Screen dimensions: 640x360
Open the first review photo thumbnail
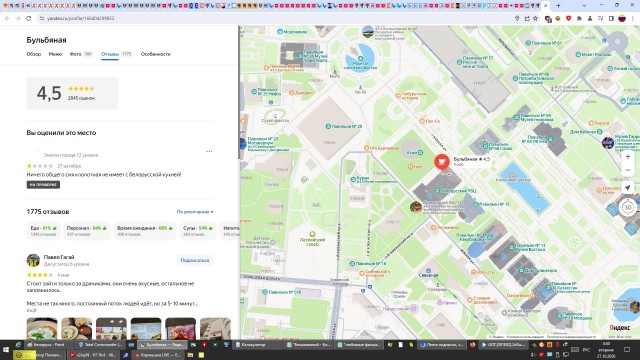click(x=42, y=328)
